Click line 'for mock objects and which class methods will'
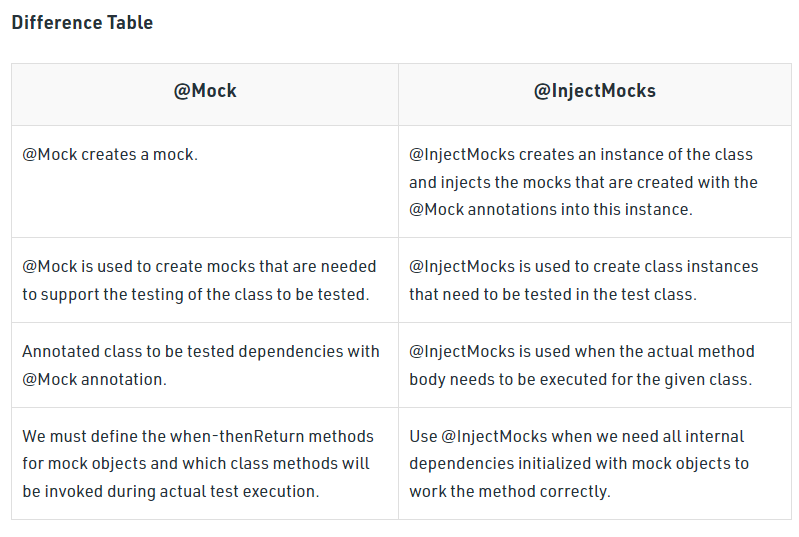 click(196, 464)
